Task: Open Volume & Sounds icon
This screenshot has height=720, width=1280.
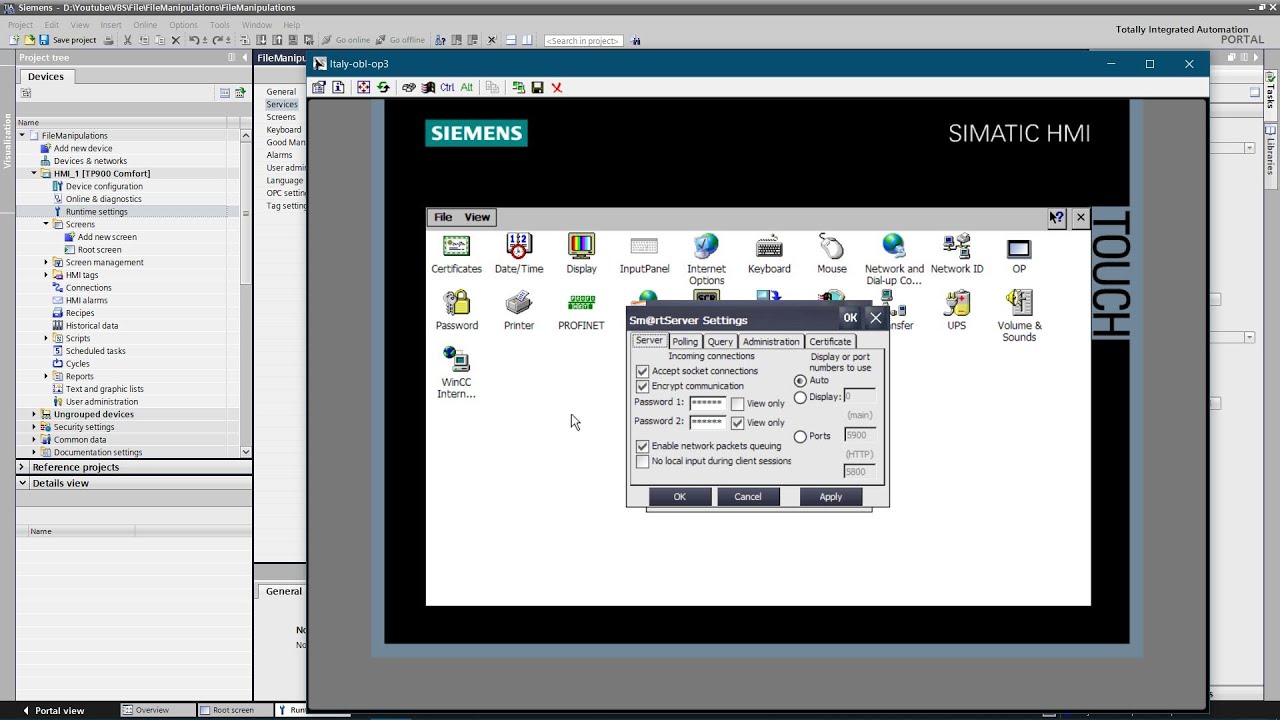Action: (1019, 316)
